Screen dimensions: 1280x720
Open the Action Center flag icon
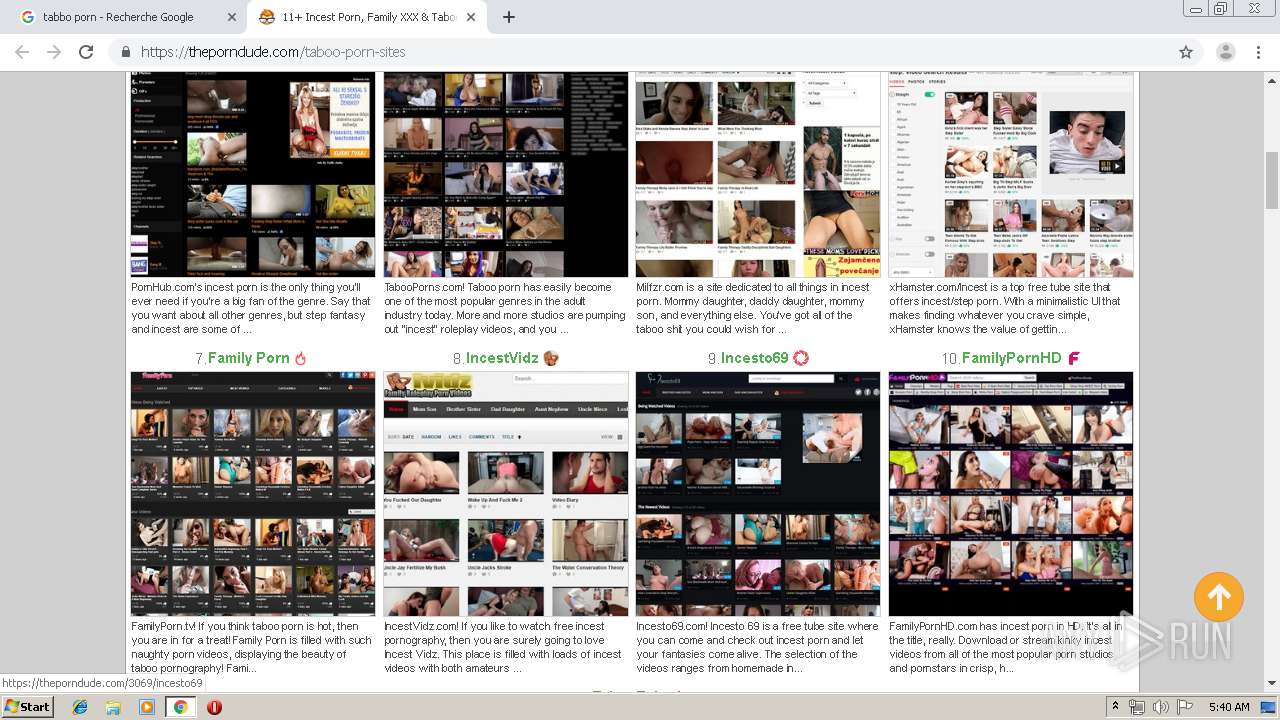pyautogui.click(x=1184, y=707)
